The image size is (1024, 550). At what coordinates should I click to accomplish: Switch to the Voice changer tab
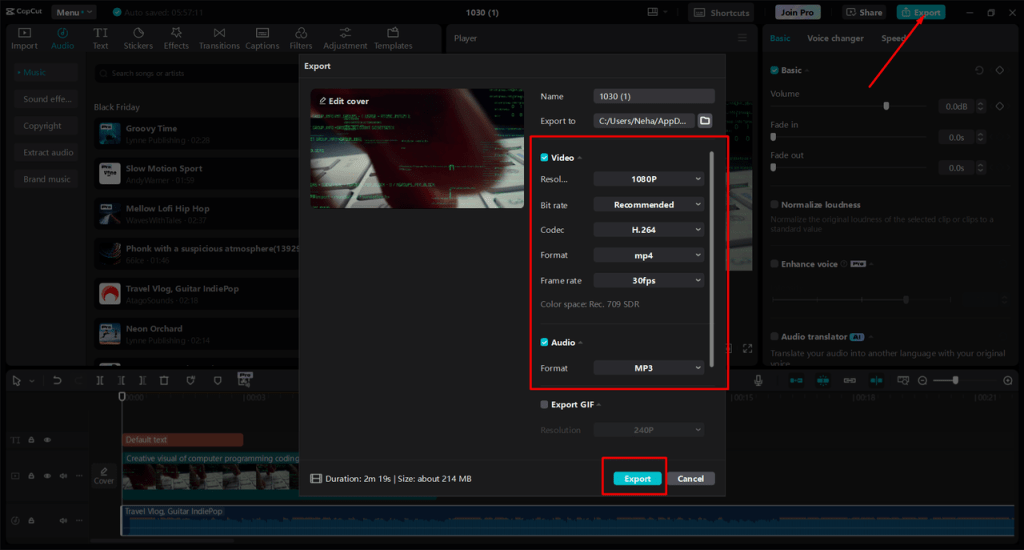click(835, 38)
